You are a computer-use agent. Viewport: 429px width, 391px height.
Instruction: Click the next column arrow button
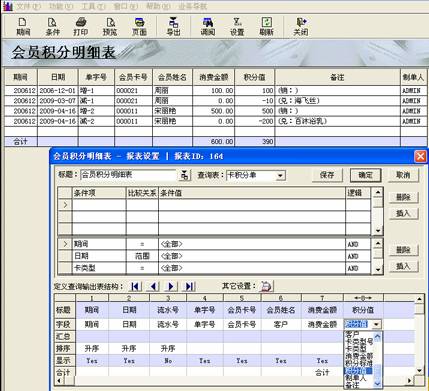coord(171,286)
